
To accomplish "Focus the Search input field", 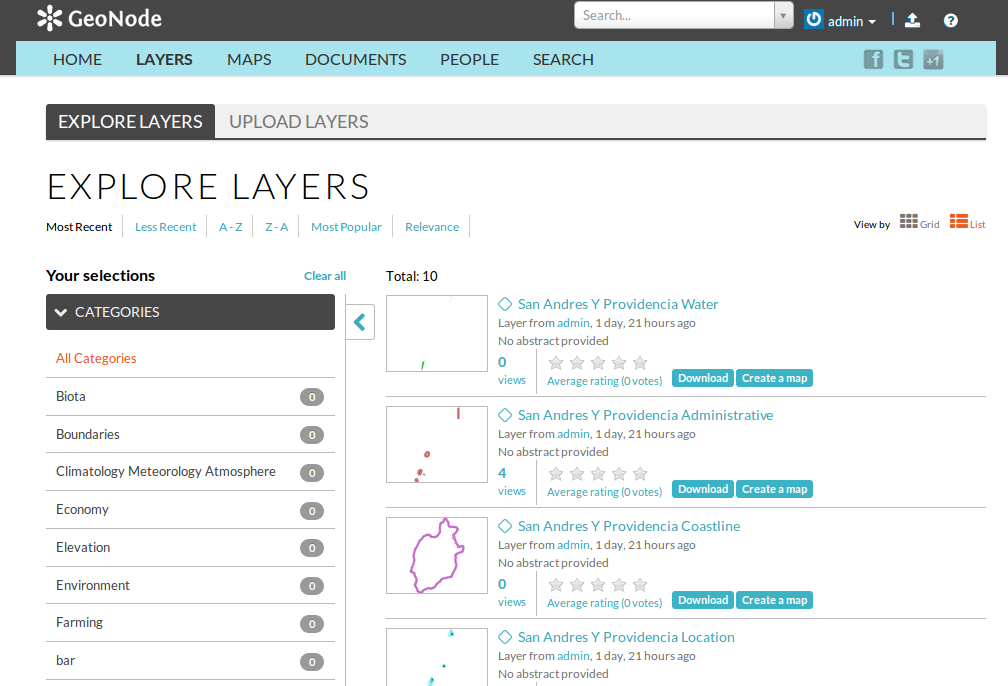I will click(674, 15).
